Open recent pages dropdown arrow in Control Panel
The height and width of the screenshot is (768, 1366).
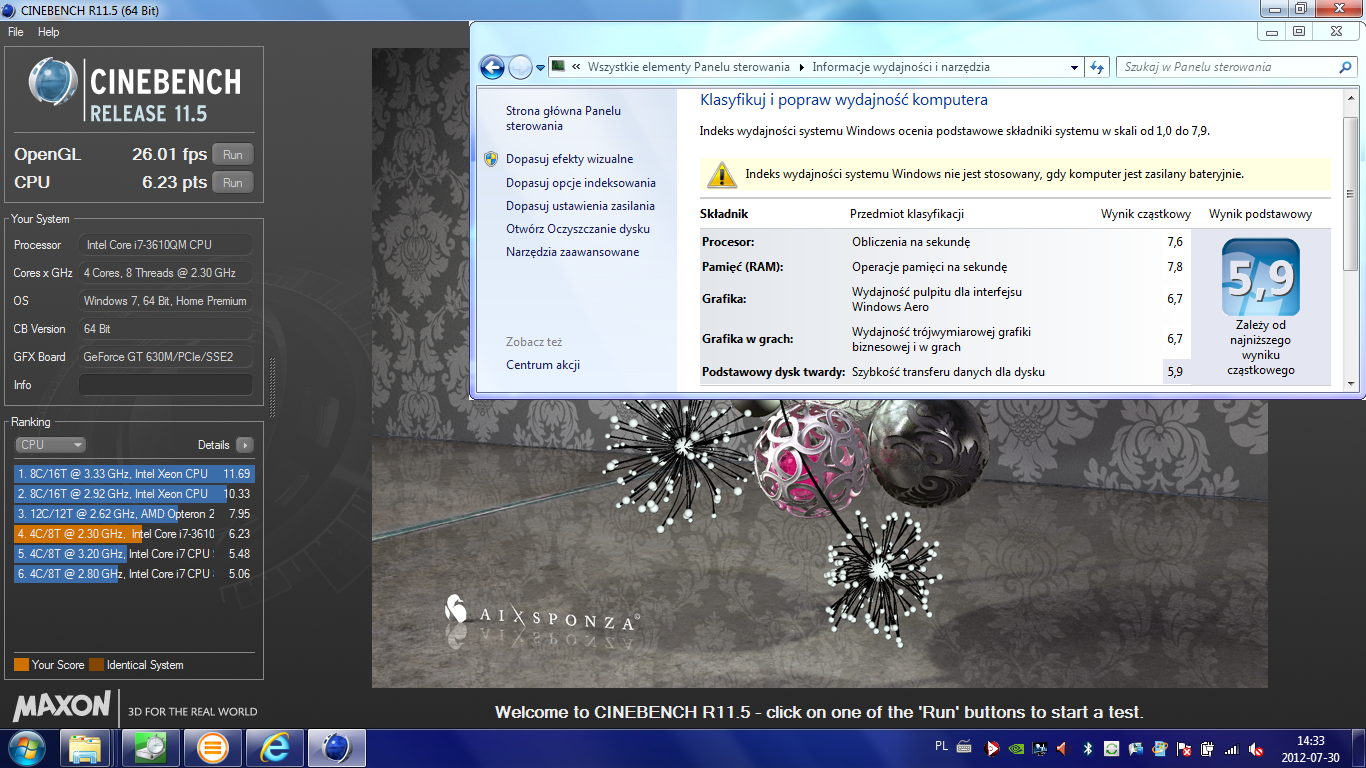point(541,68)
